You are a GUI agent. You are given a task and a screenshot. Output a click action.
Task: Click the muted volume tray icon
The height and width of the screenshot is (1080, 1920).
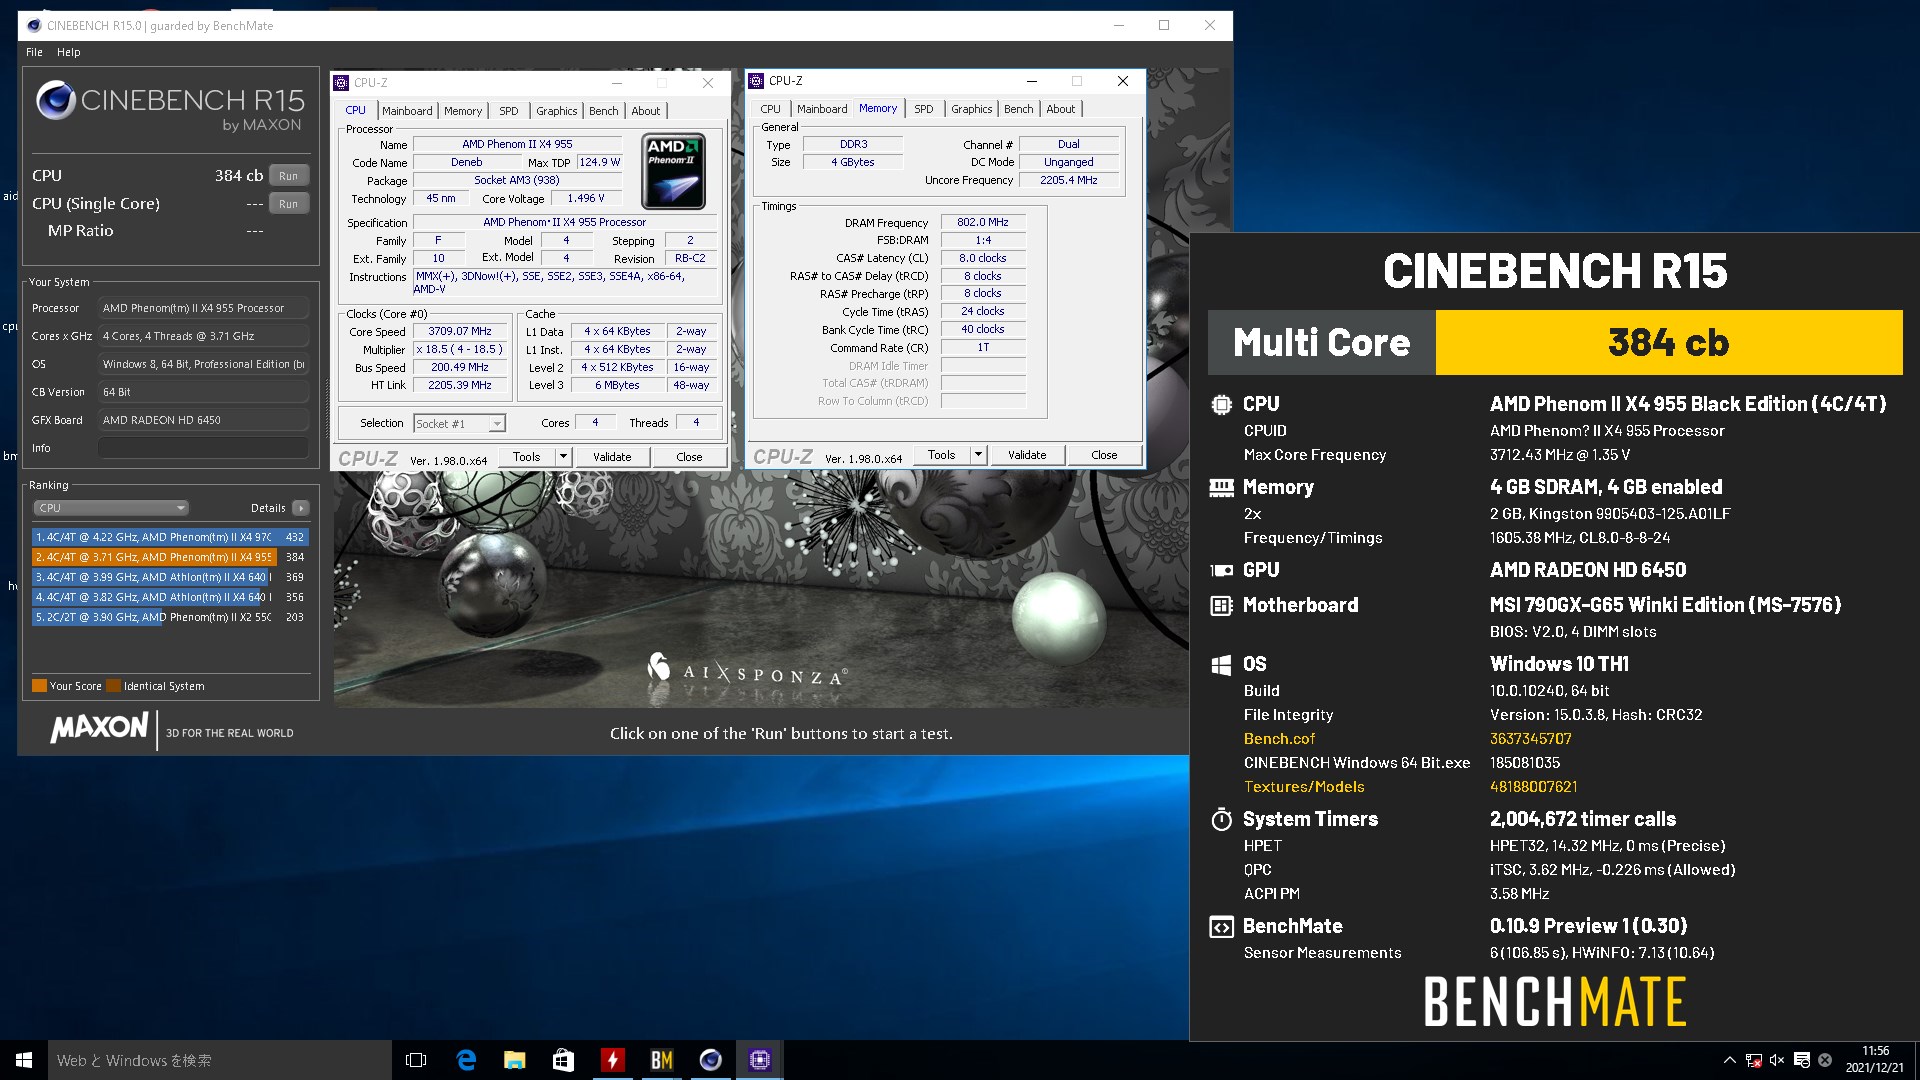click(1777, 1060)
